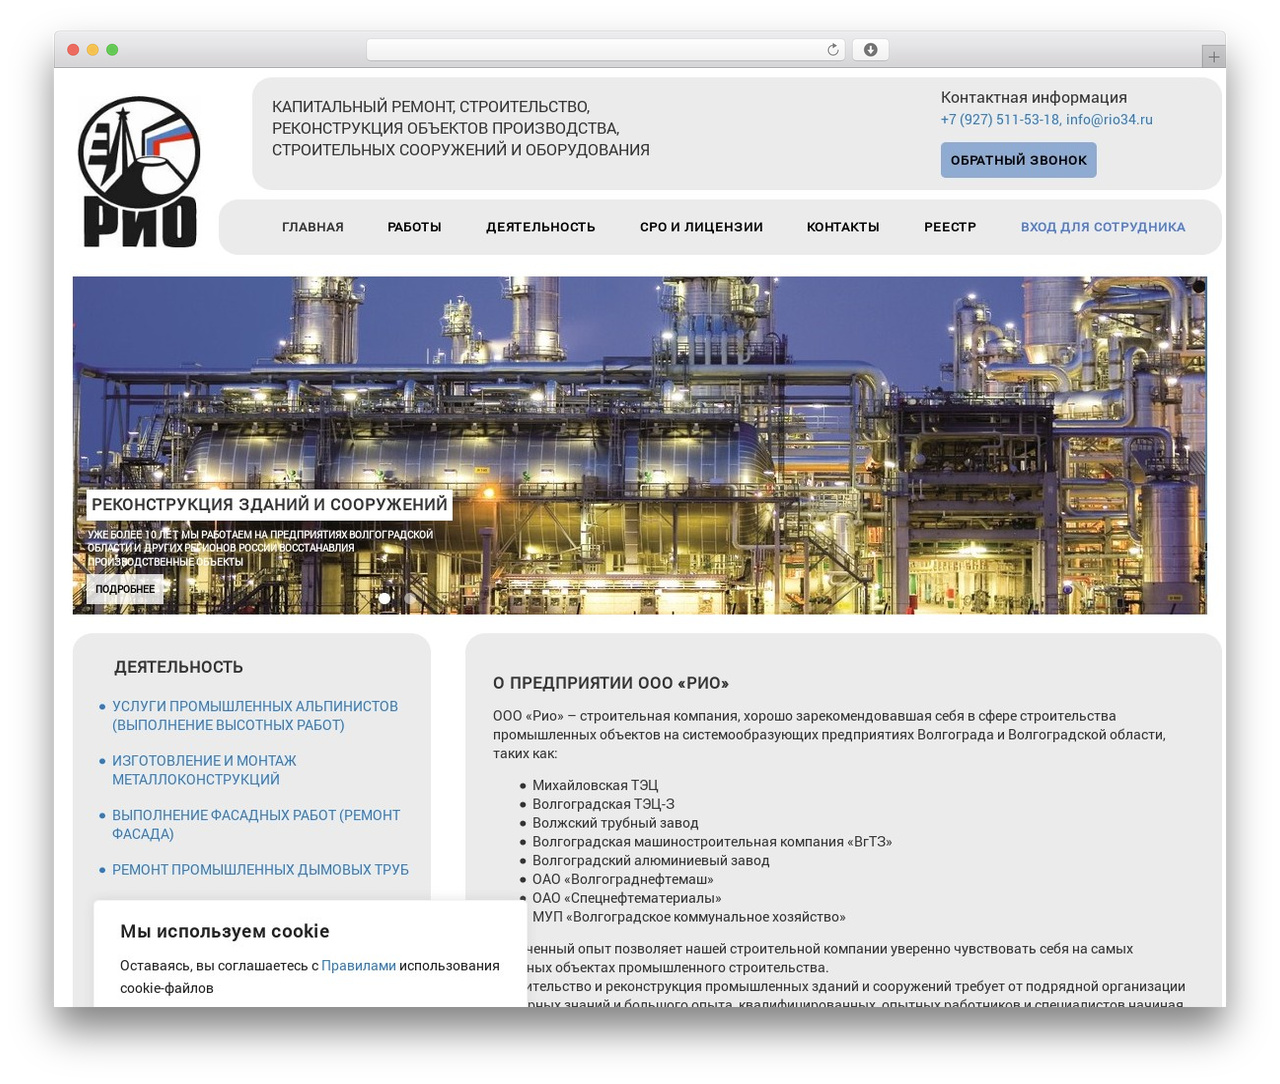Click the ДЕЯТЕЛЬНОСТЬ sidebar heading

coord(178,667)
